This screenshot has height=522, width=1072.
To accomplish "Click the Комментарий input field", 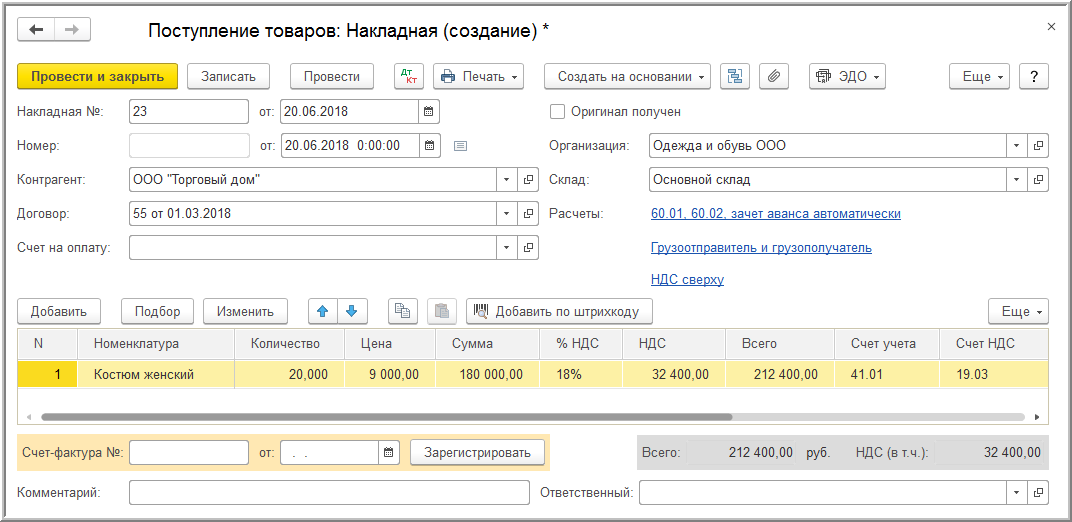I will tap(329, 492).
